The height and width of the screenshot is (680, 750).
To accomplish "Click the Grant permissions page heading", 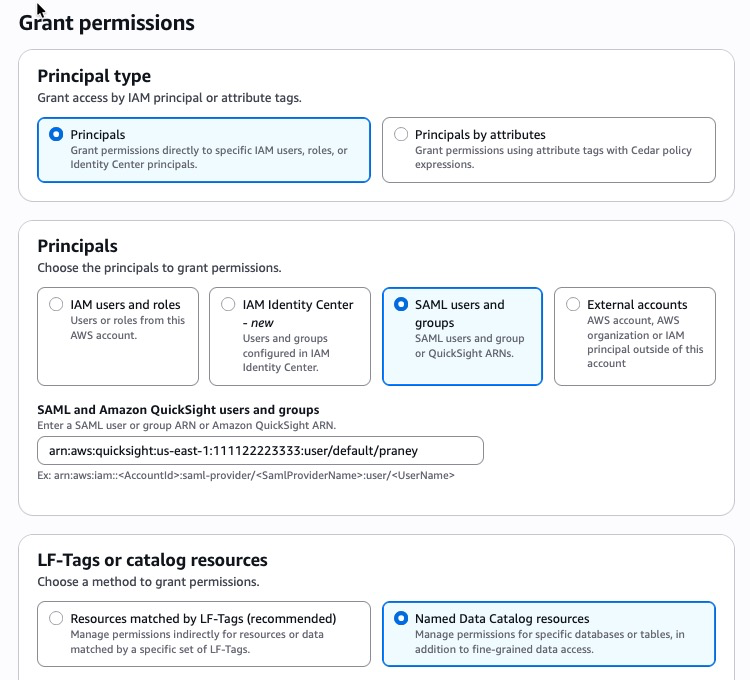I will pyautogui.click(x=107, y=21).
